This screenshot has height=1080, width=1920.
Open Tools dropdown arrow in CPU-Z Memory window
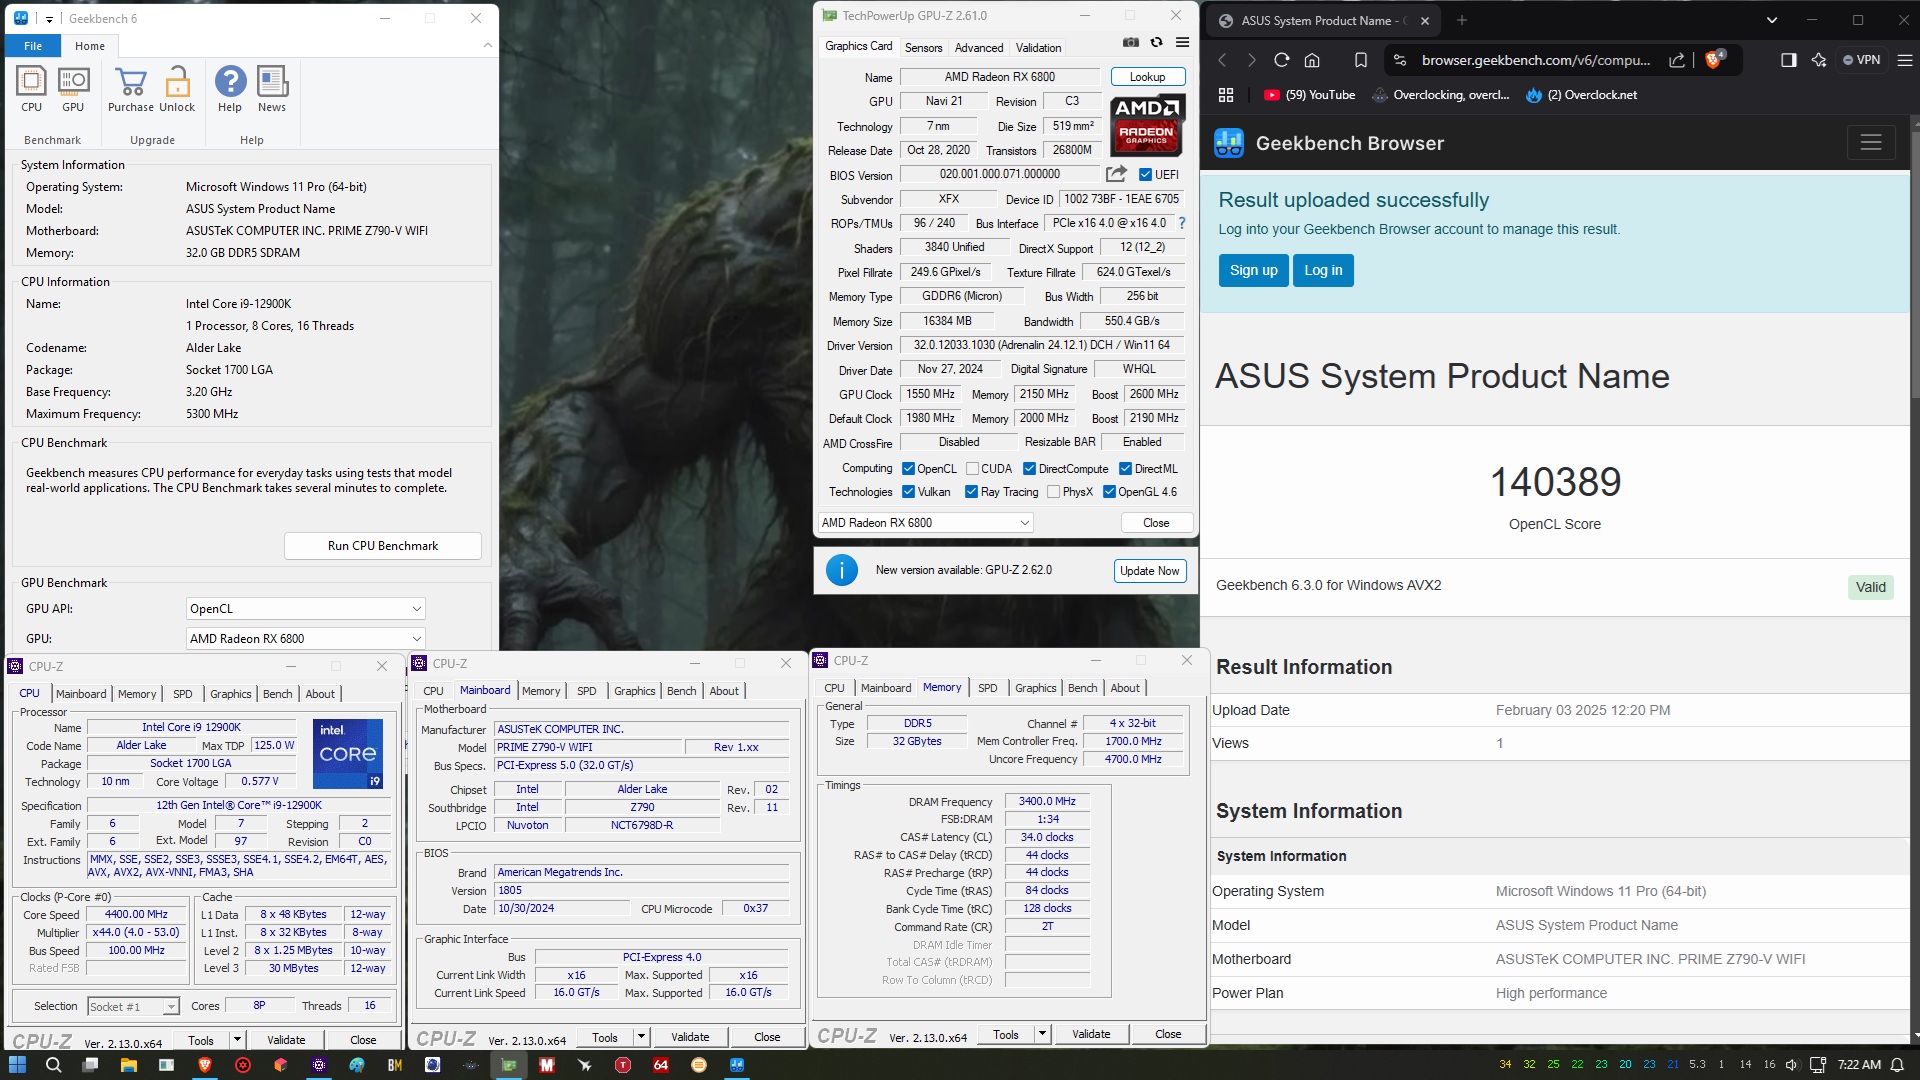1042,1034
